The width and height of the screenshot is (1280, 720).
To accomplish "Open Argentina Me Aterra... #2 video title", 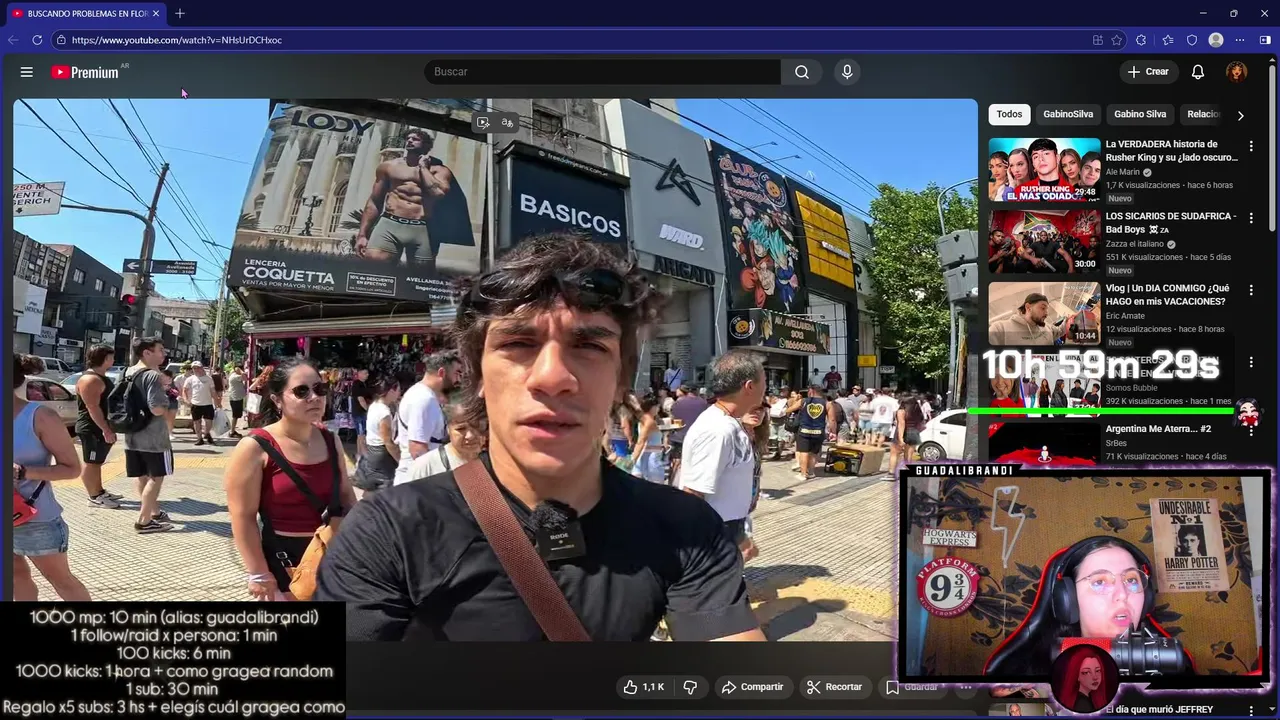I will (x=1158, y=429).
